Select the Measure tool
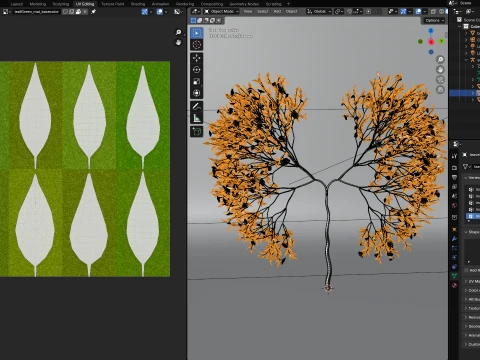Image resolution: width=480 pixels, height=360 pixels. point(197,118)
